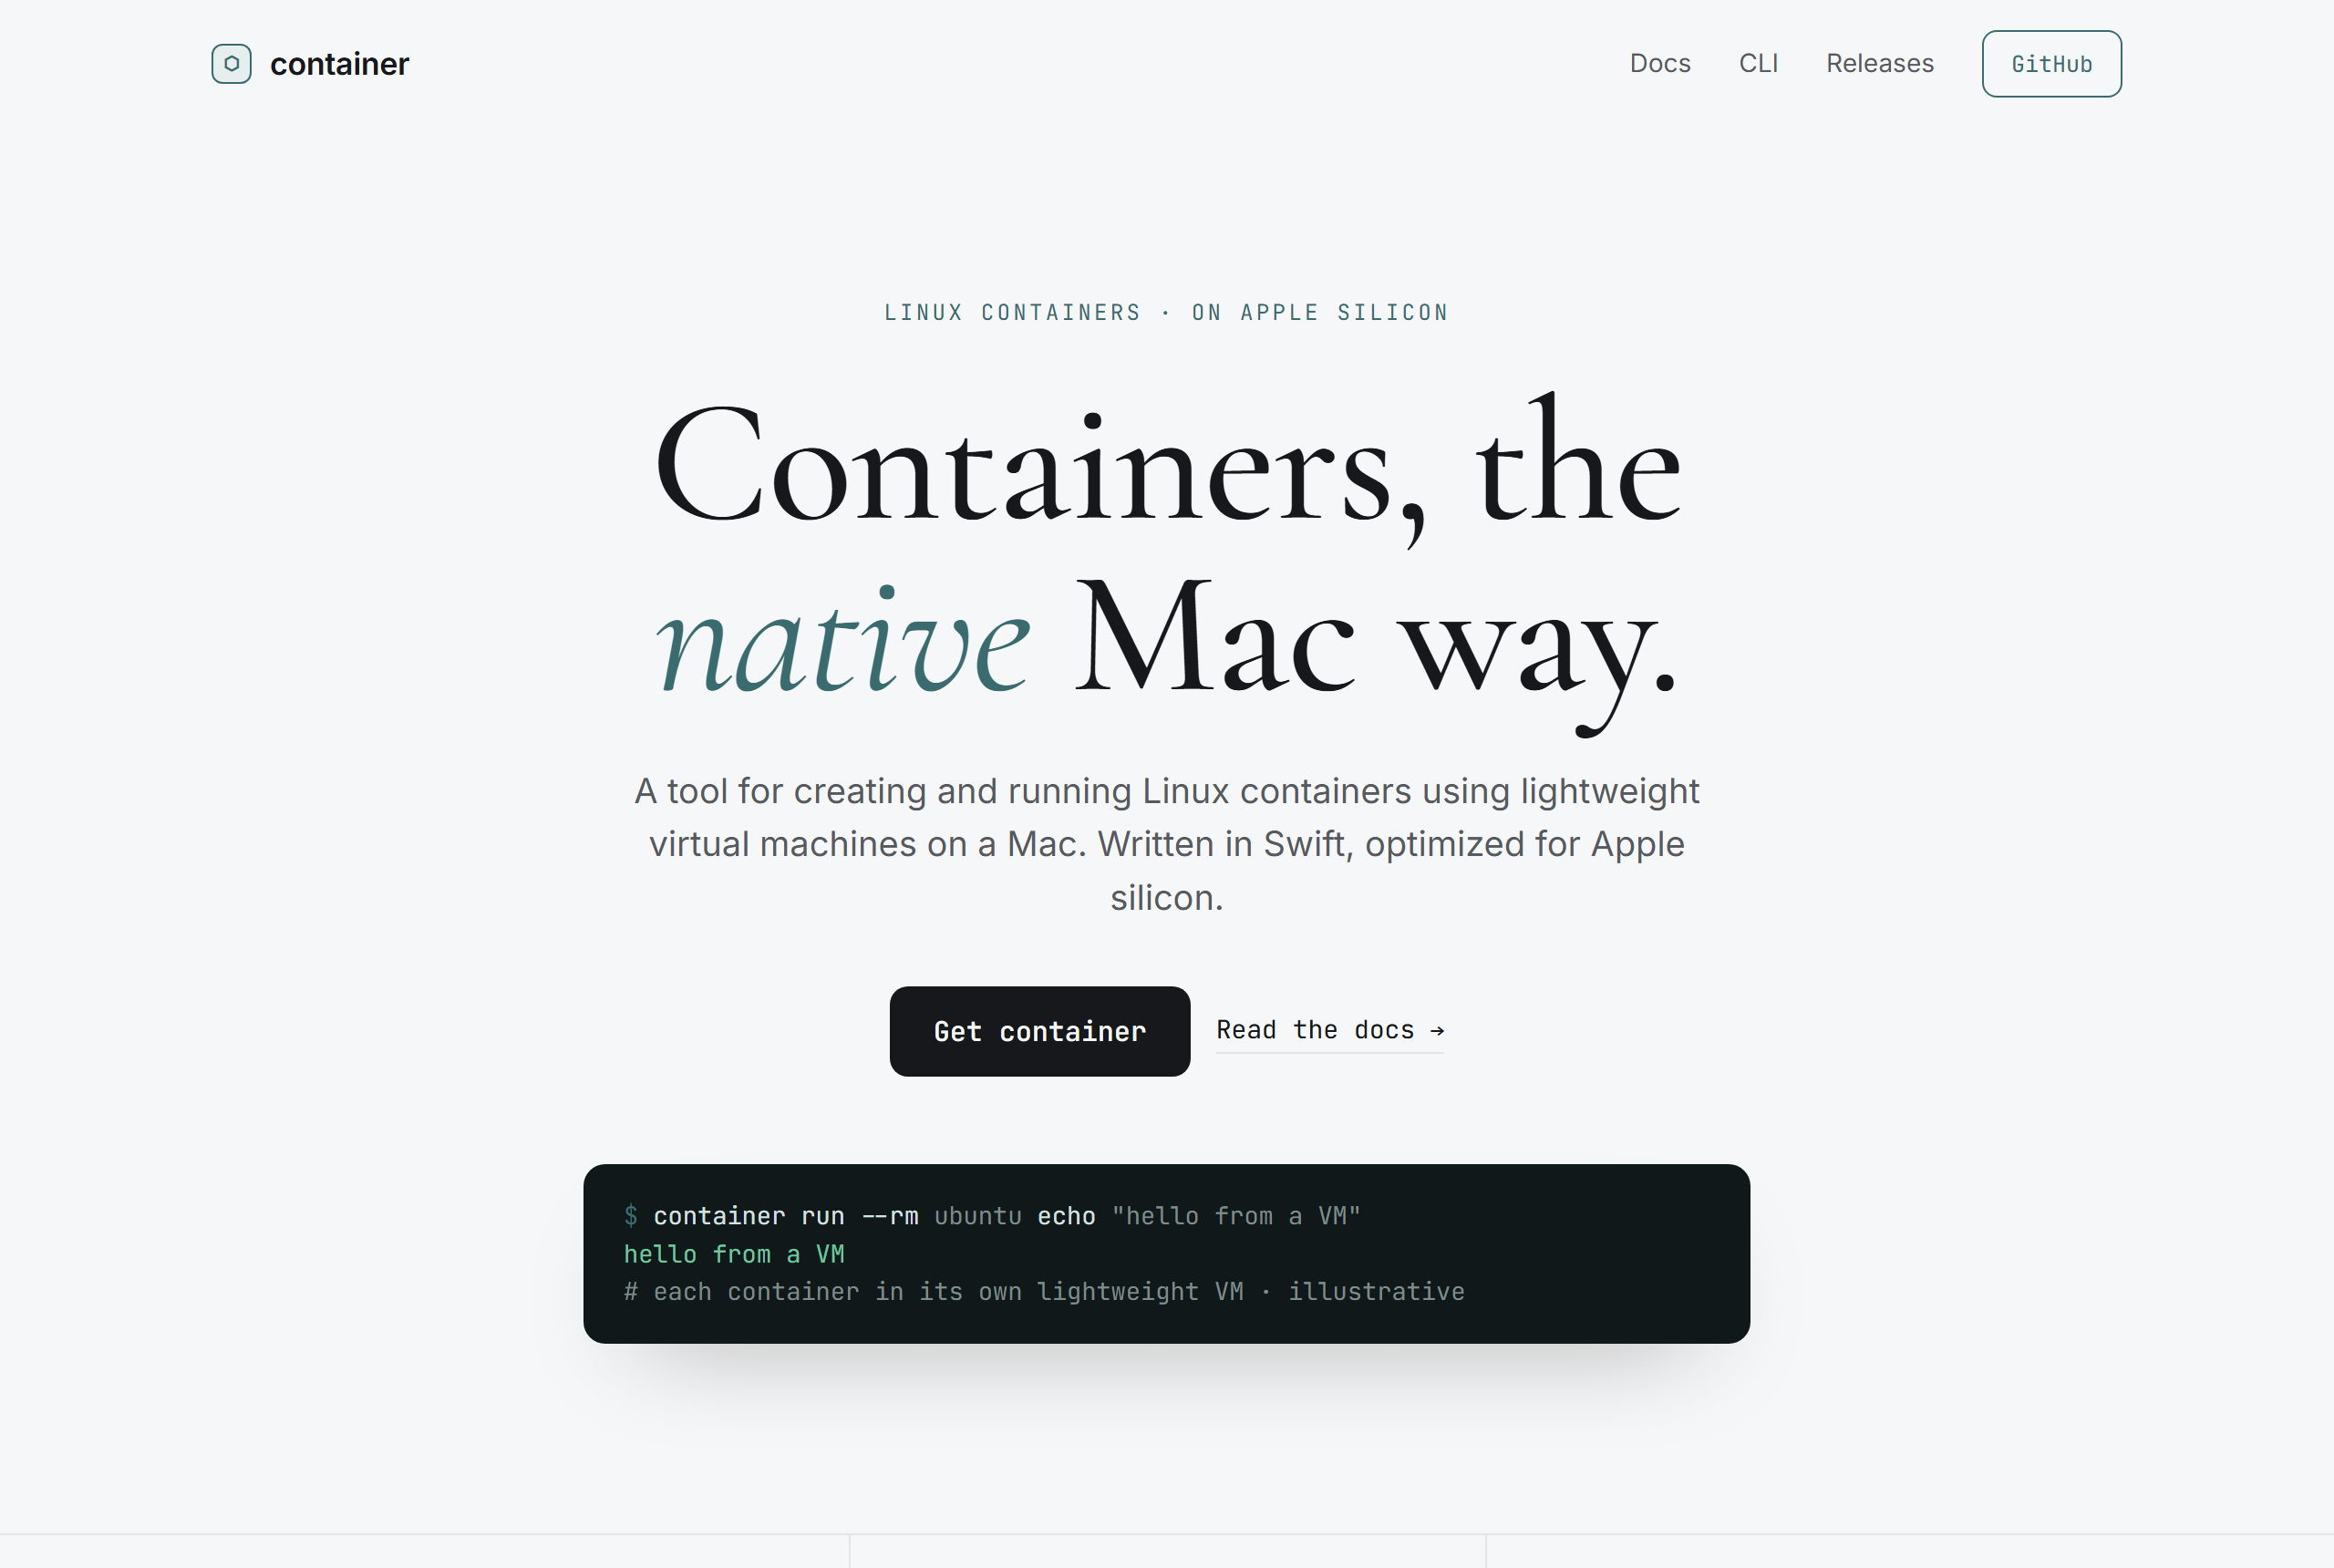
Task: Click the description paragraph starting "A tool for creating"
Action: coord(1167,844)
